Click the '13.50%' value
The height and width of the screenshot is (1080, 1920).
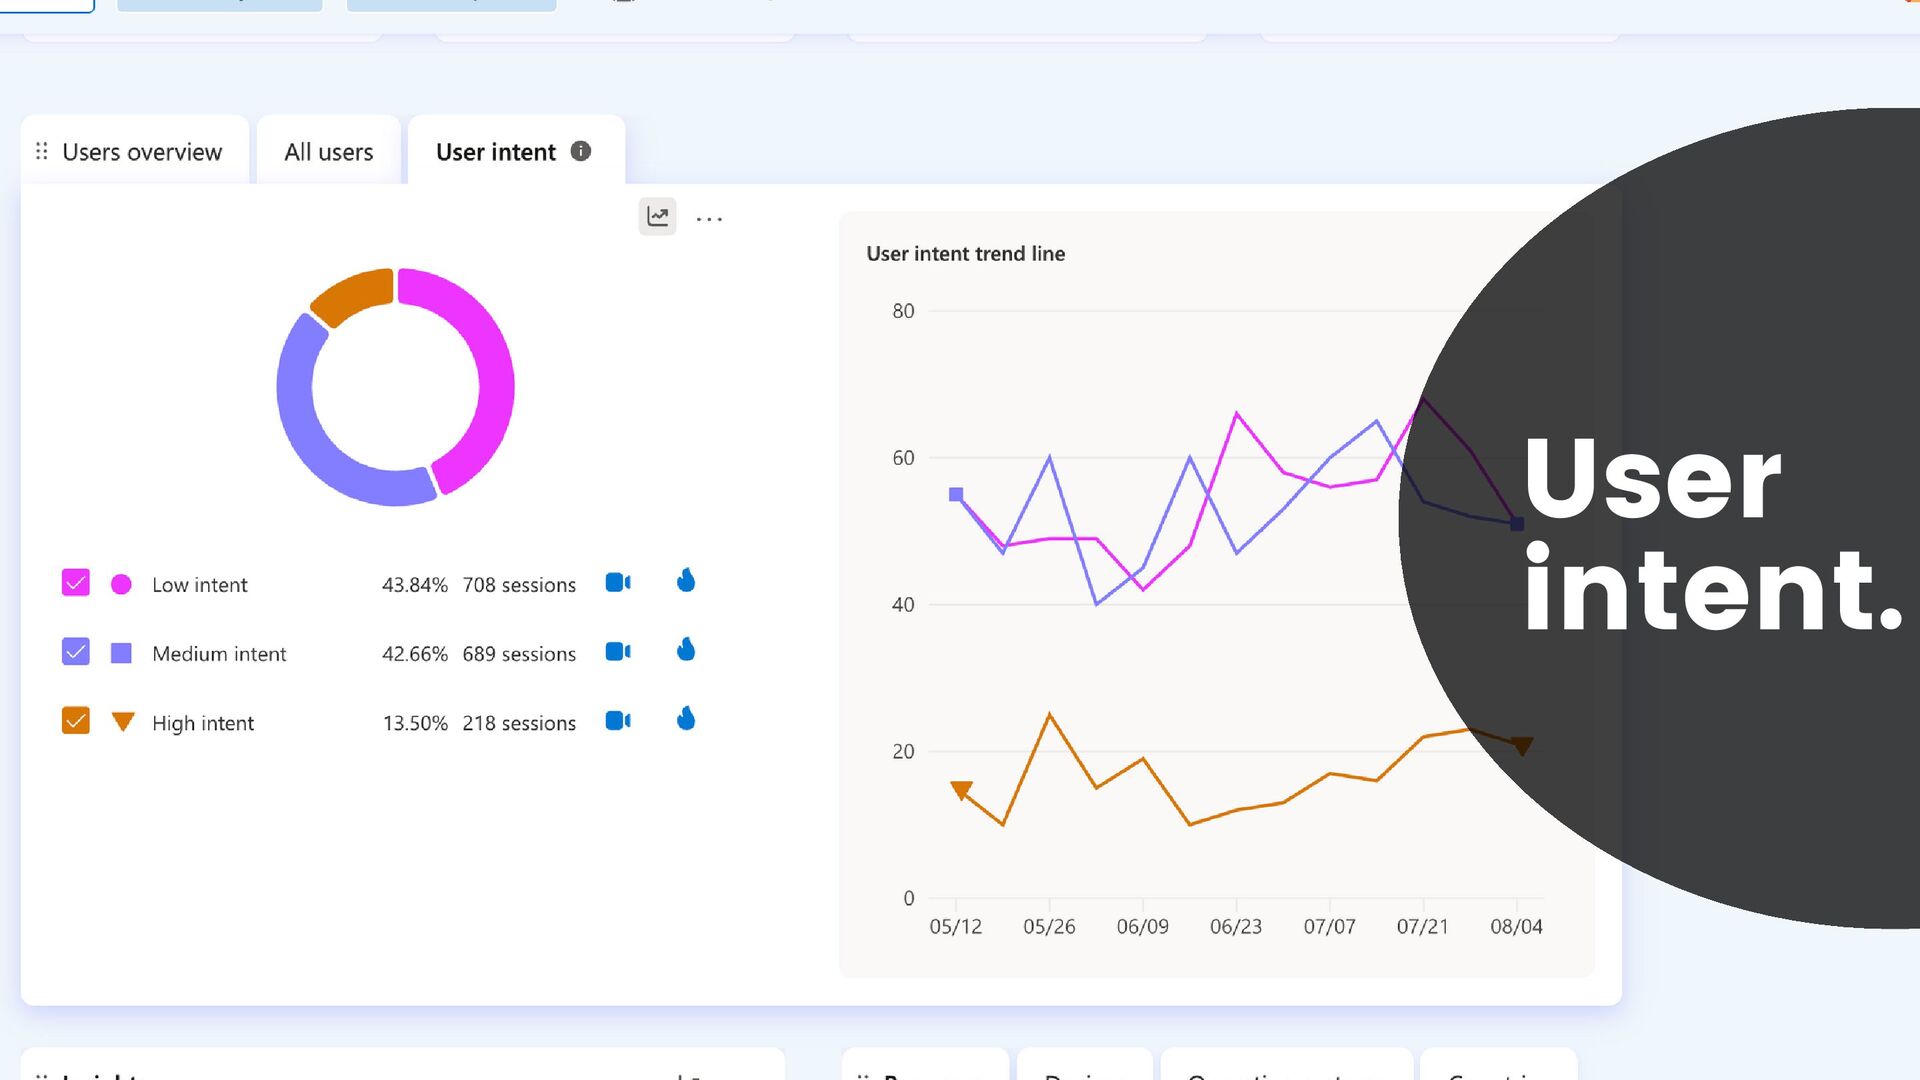point(415,723)
